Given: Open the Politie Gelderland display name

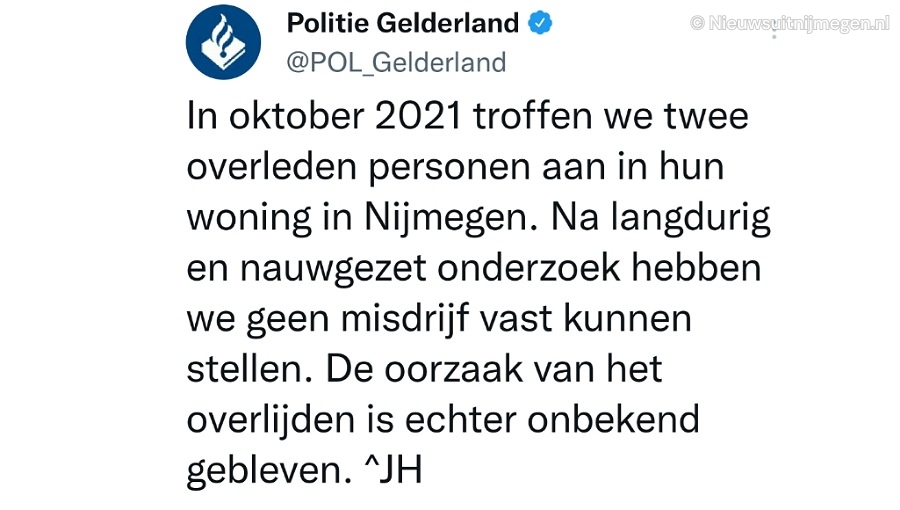Looking at the screenshot, I should [x=403, y=23].
